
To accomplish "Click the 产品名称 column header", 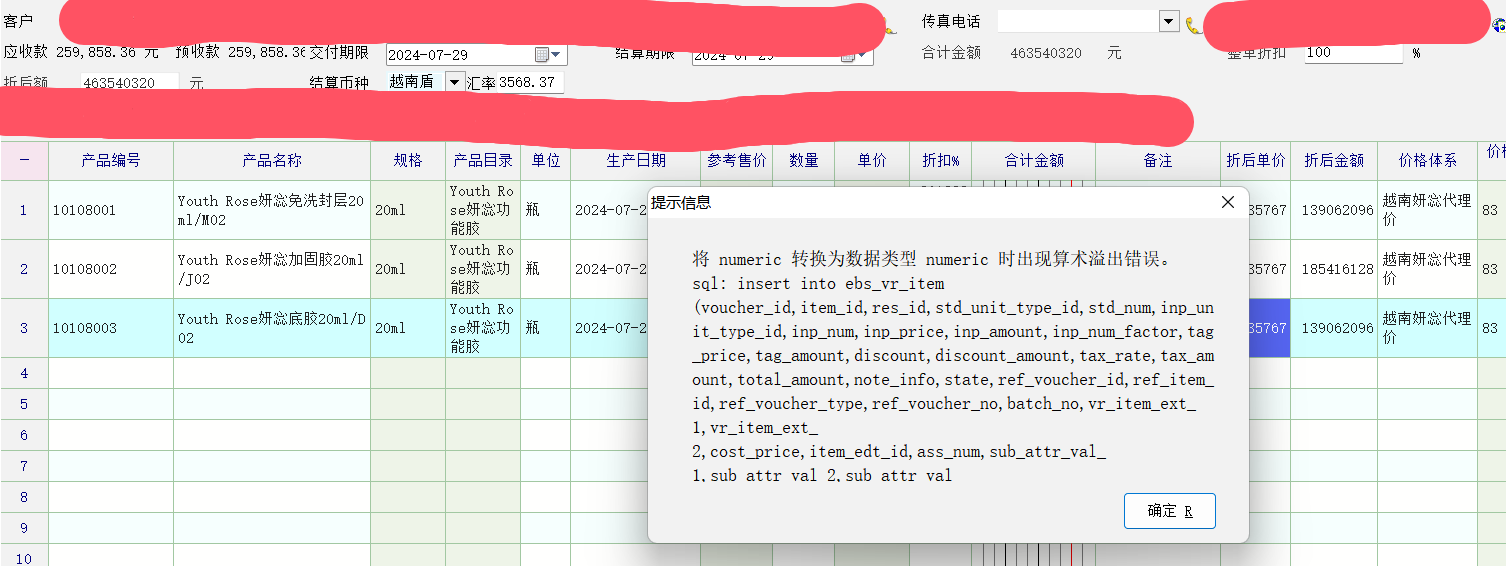I will (x=271, y=160).
